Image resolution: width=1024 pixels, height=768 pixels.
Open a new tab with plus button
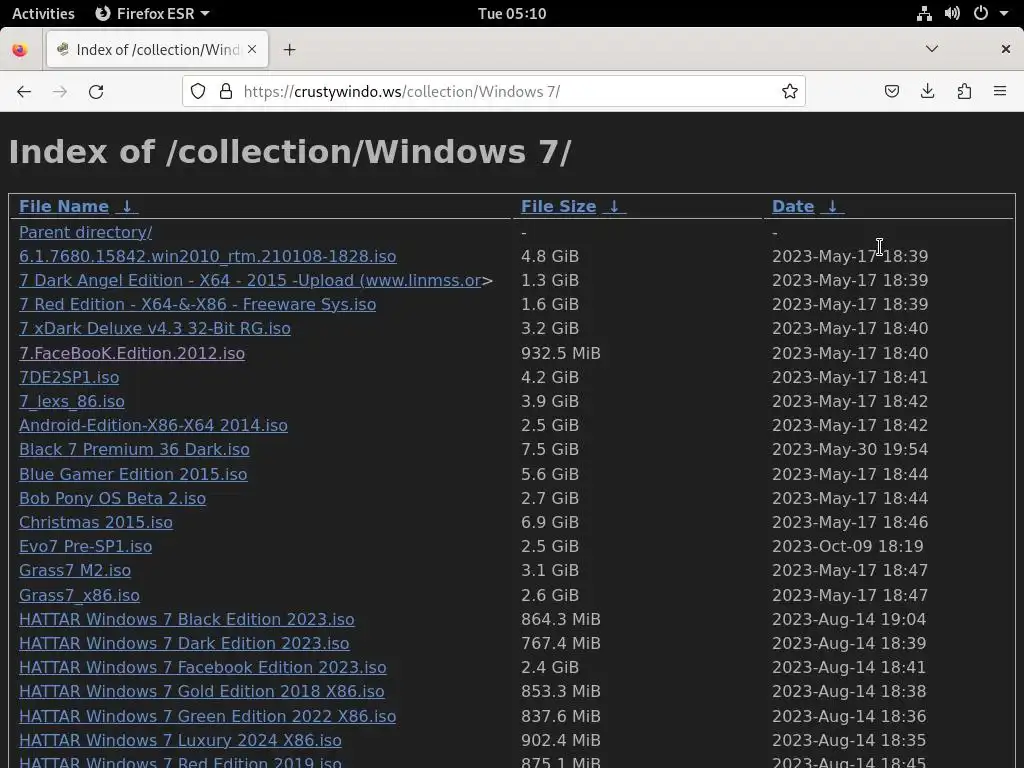[289, 50]
